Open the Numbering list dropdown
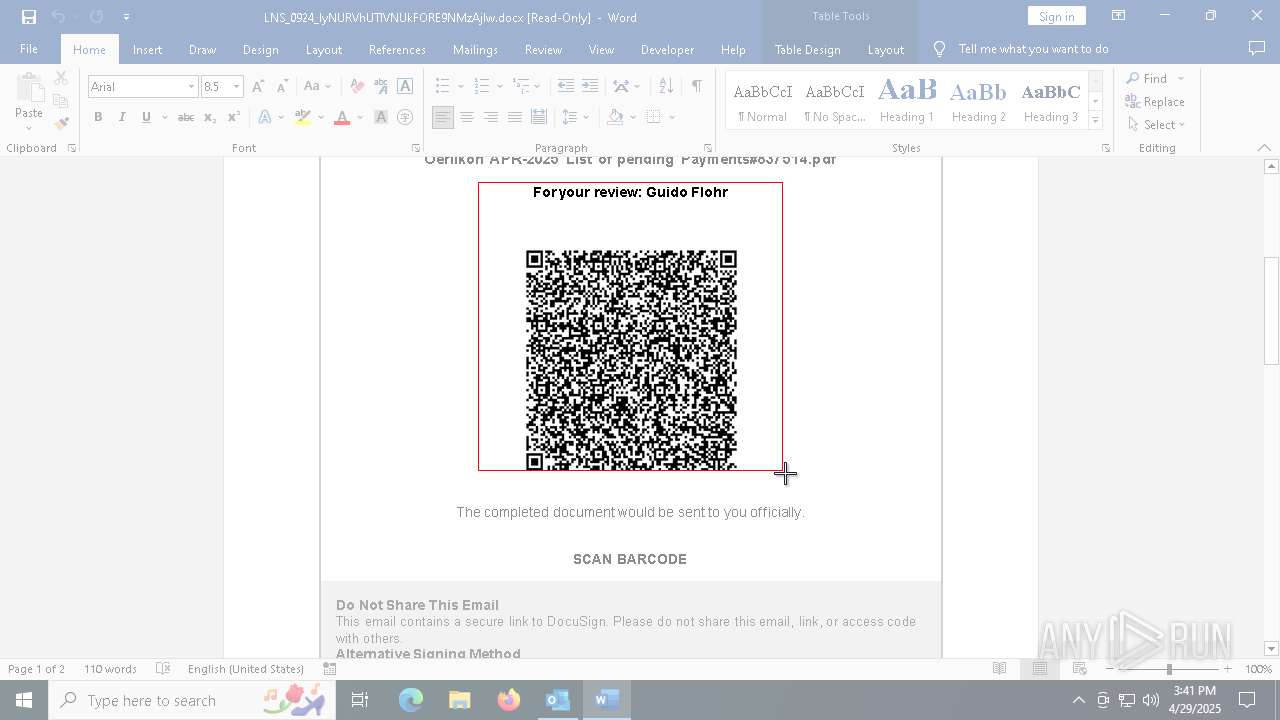Viewport: 1280px width, 720px height. click(499, 87)
